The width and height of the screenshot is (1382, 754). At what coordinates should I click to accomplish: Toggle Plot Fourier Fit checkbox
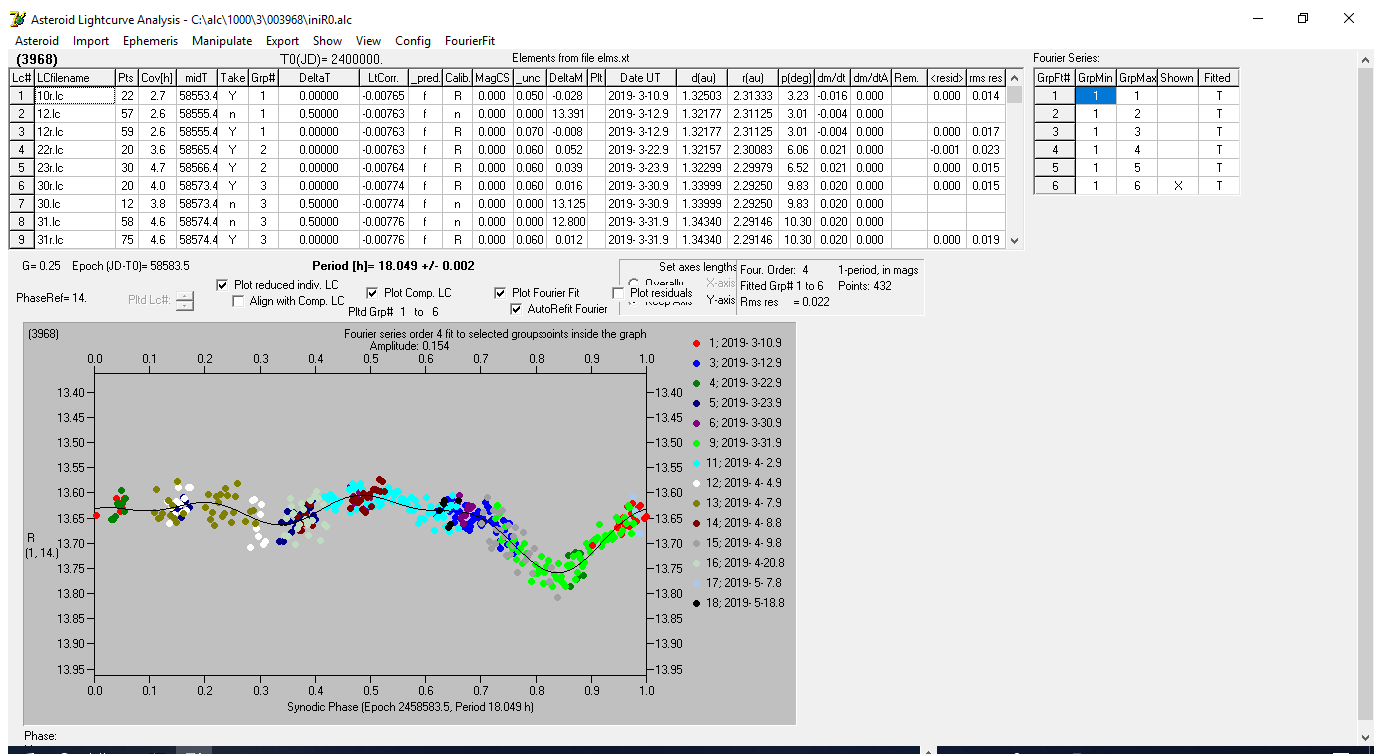click(501, 293)
